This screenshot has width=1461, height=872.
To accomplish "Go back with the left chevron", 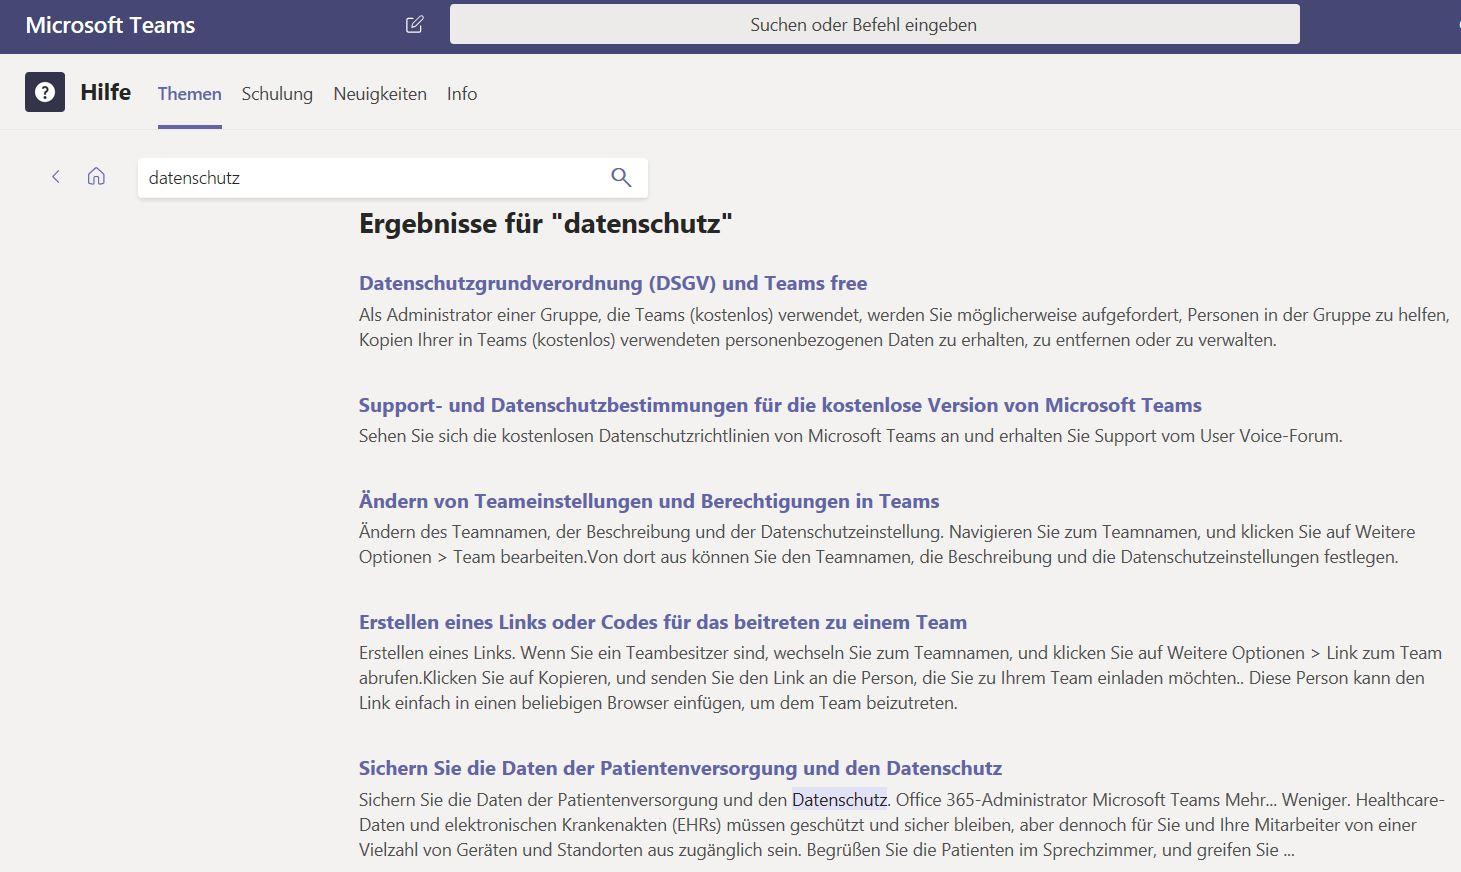I will pyautogui.click(x=56, y=177).
